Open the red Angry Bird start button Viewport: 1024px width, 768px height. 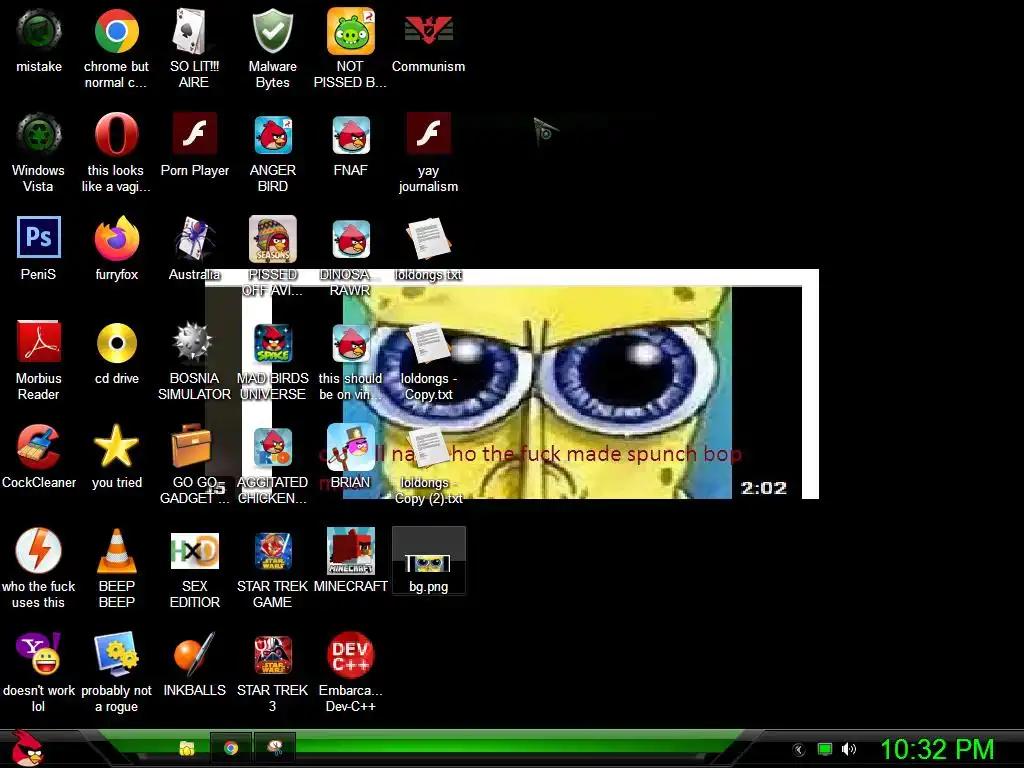tap(27, 748)
